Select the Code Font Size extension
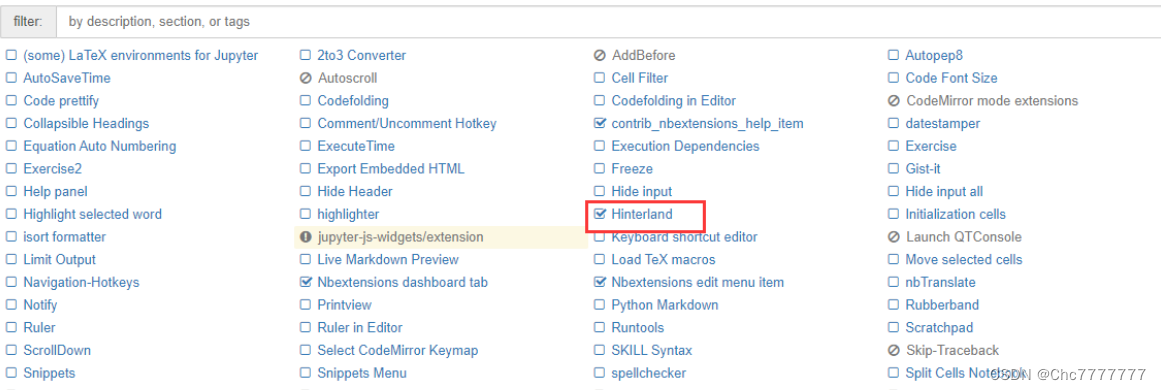Image resolution: width=1161 pixels, height=390 pixels. [x=951, y=78]
